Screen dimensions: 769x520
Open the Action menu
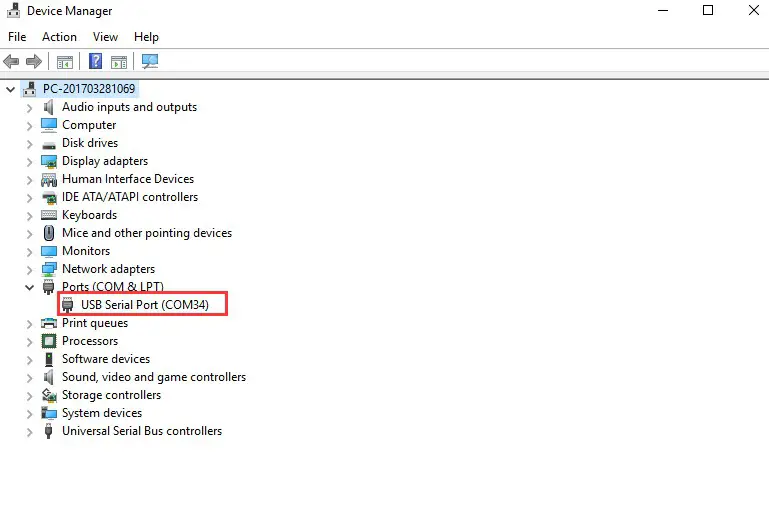point(59,37)
